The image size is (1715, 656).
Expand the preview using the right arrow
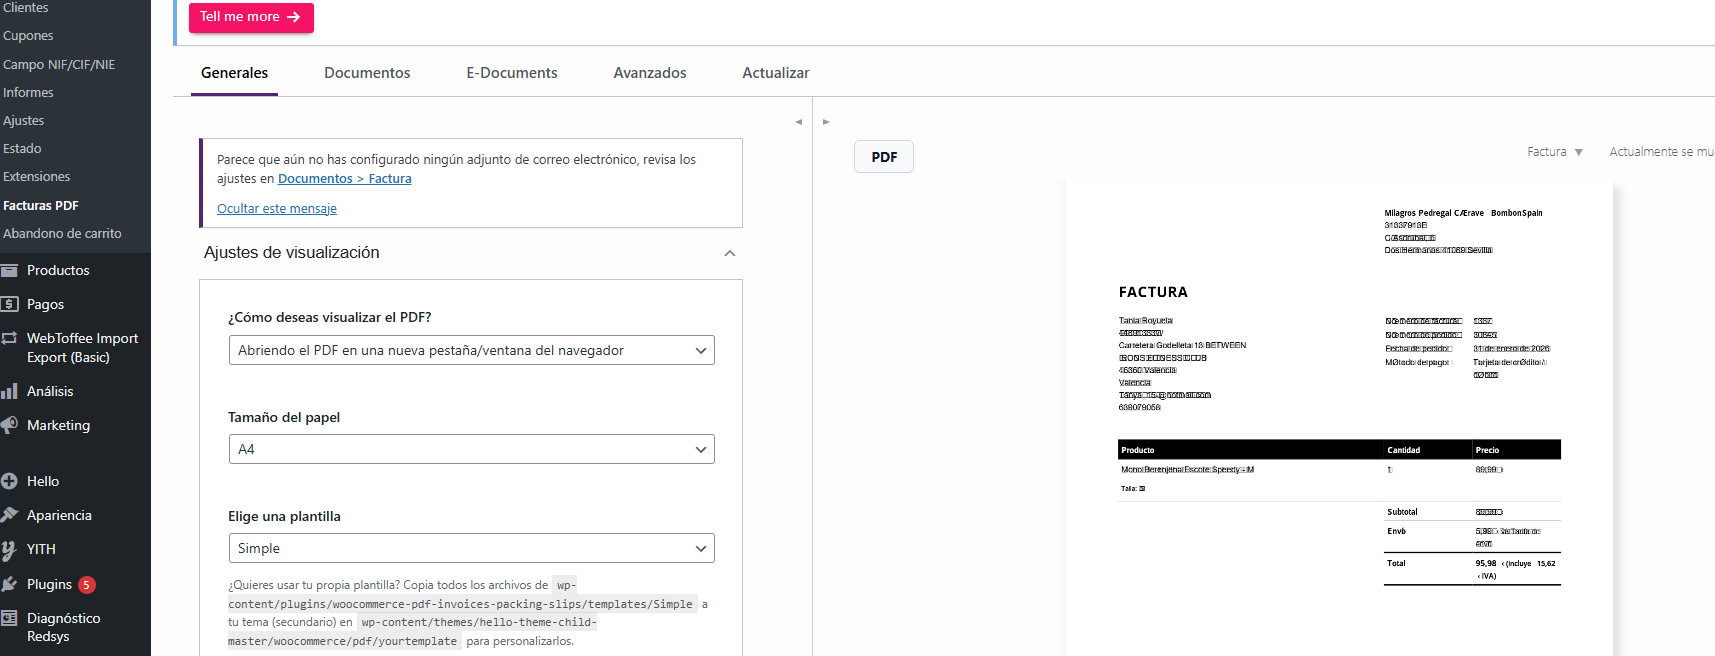click(826, 122)
